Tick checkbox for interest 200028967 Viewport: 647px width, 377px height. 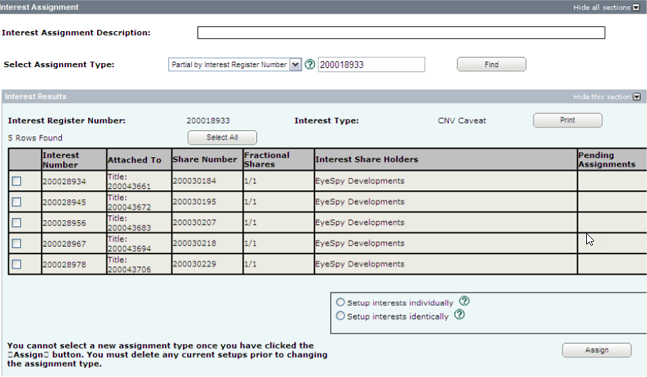tap(17, 243)
